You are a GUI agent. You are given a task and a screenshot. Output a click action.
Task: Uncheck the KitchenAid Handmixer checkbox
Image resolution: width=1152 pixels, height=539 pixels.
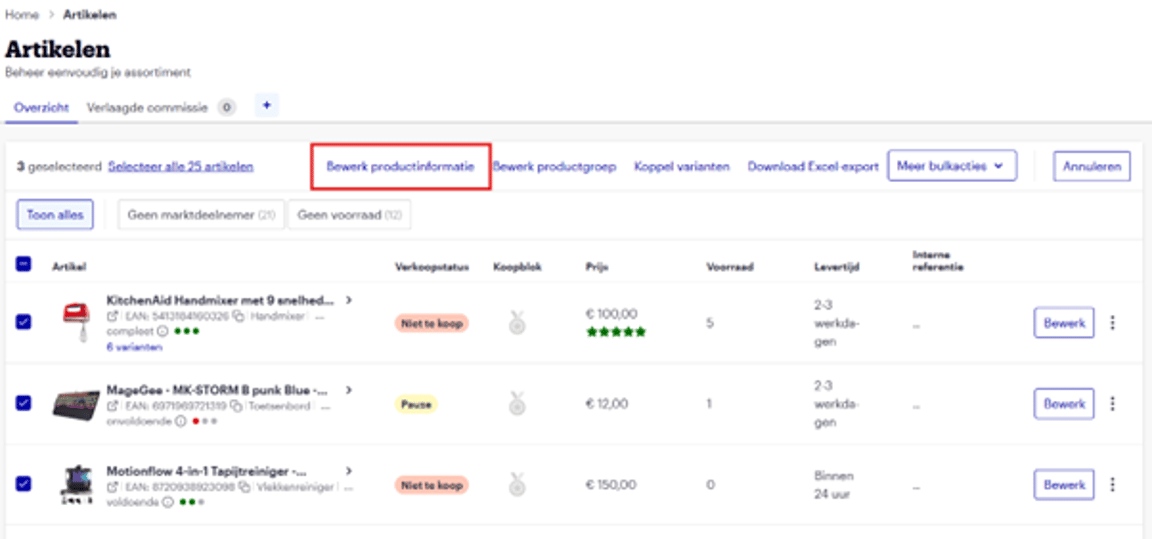pyautogui.click(x=24, y=322)
